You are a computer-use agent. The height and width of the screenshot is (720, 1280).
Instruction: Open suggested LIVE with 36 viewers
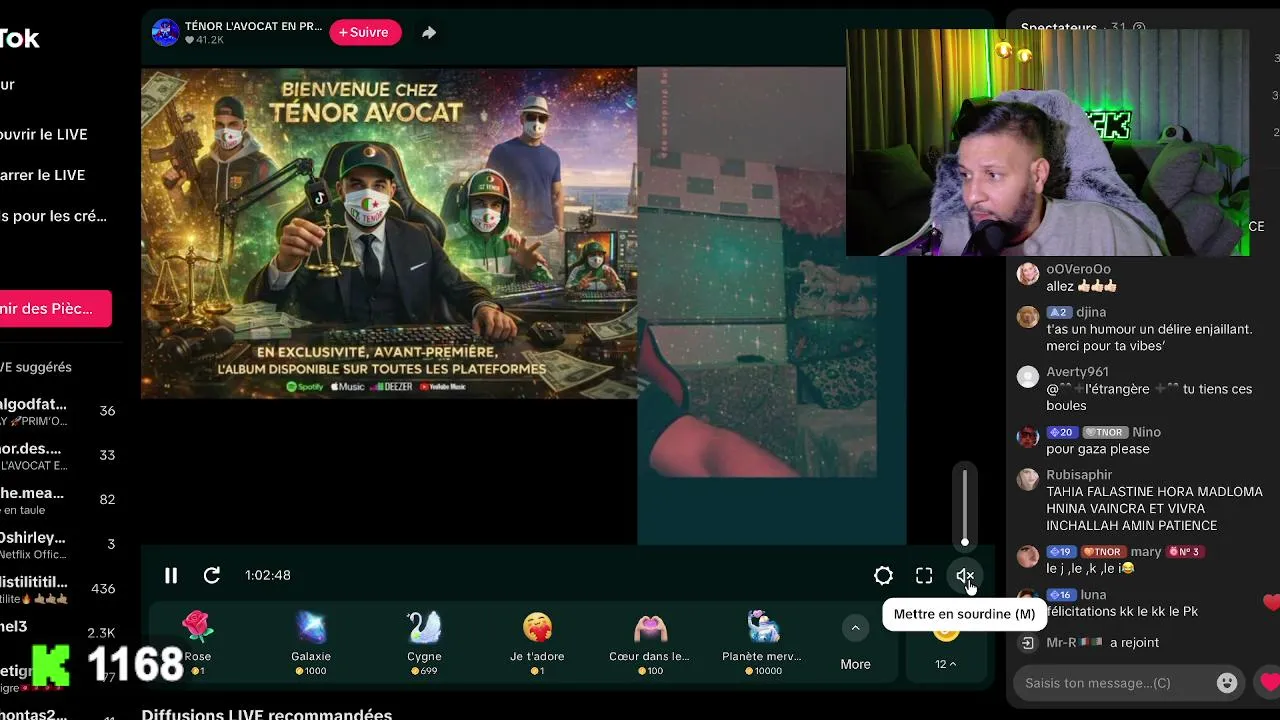click(60, 411)
